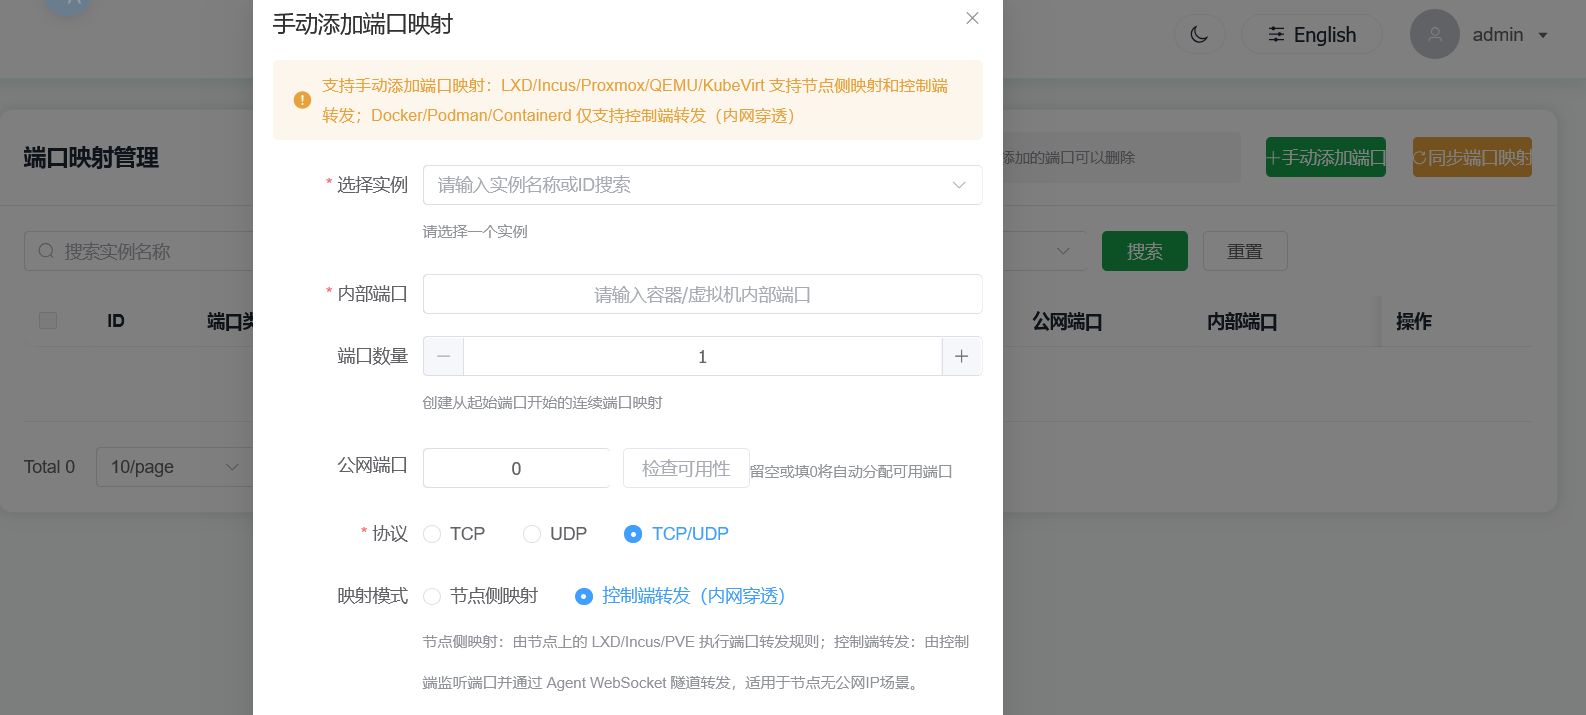
Task: Click the 搜索实例名称 search field
Action: (140, 251)
